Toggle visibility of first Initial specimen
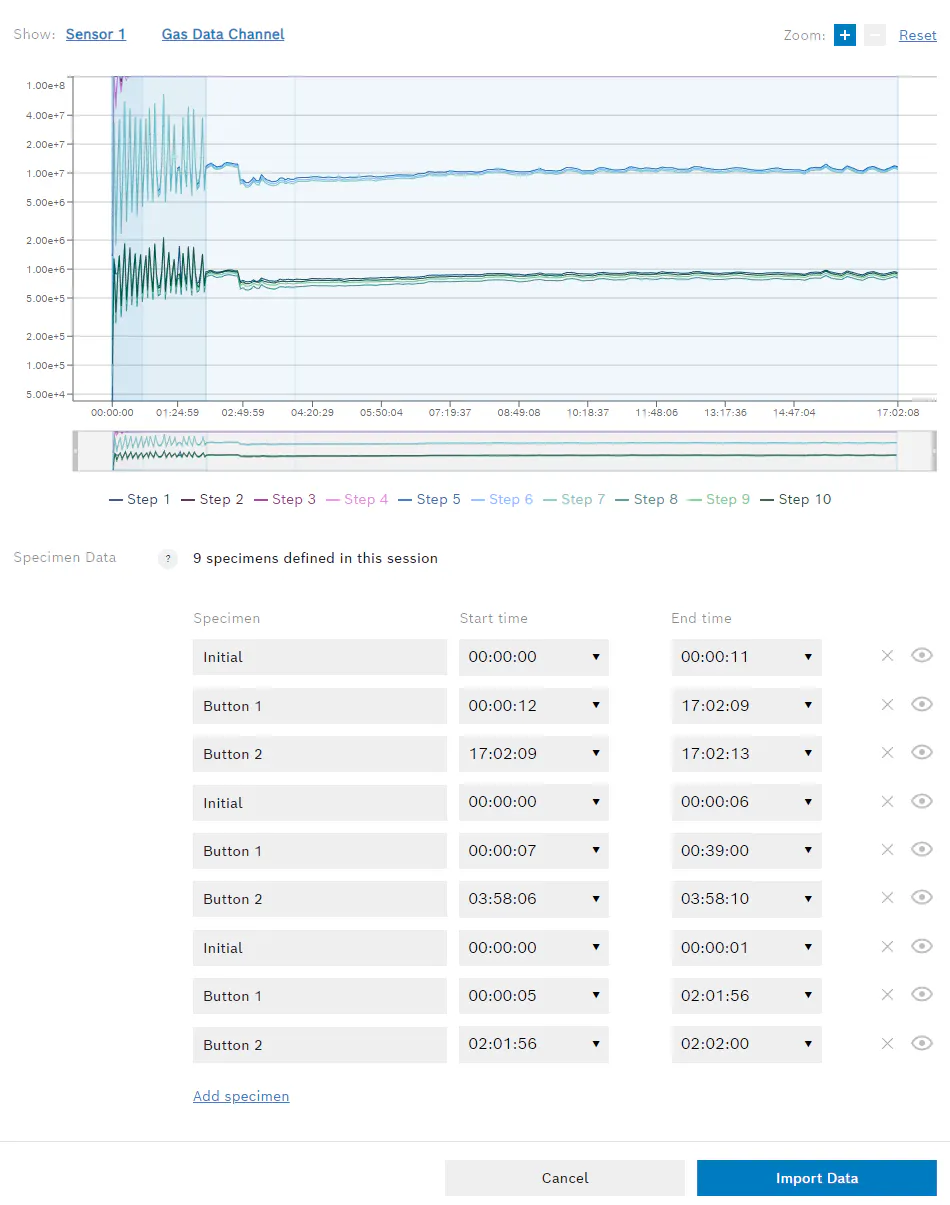The width and height of the screenshot is (950, 1205). 922,656
